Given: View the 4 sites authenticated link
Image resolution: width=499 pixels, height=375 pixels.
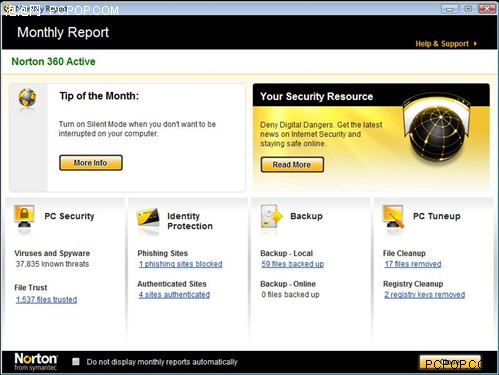Looking at the screenshot, I should click(x=174, y=295).
